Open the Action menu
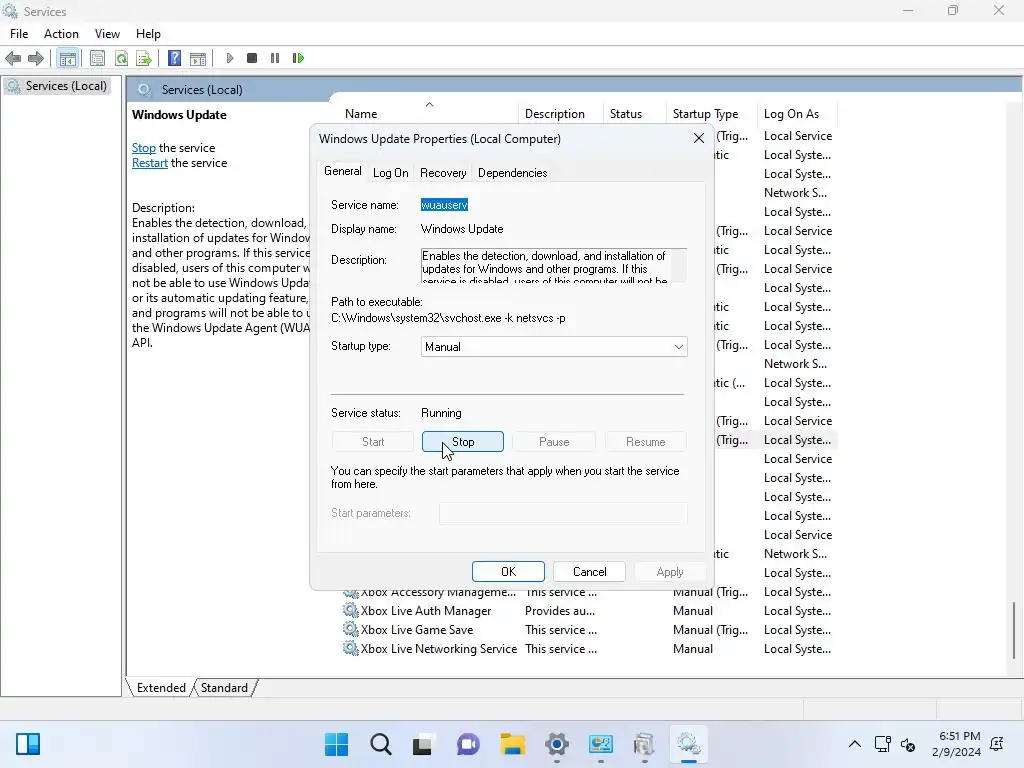Screen dimensions: 1024x768 (x=61, y=34)
